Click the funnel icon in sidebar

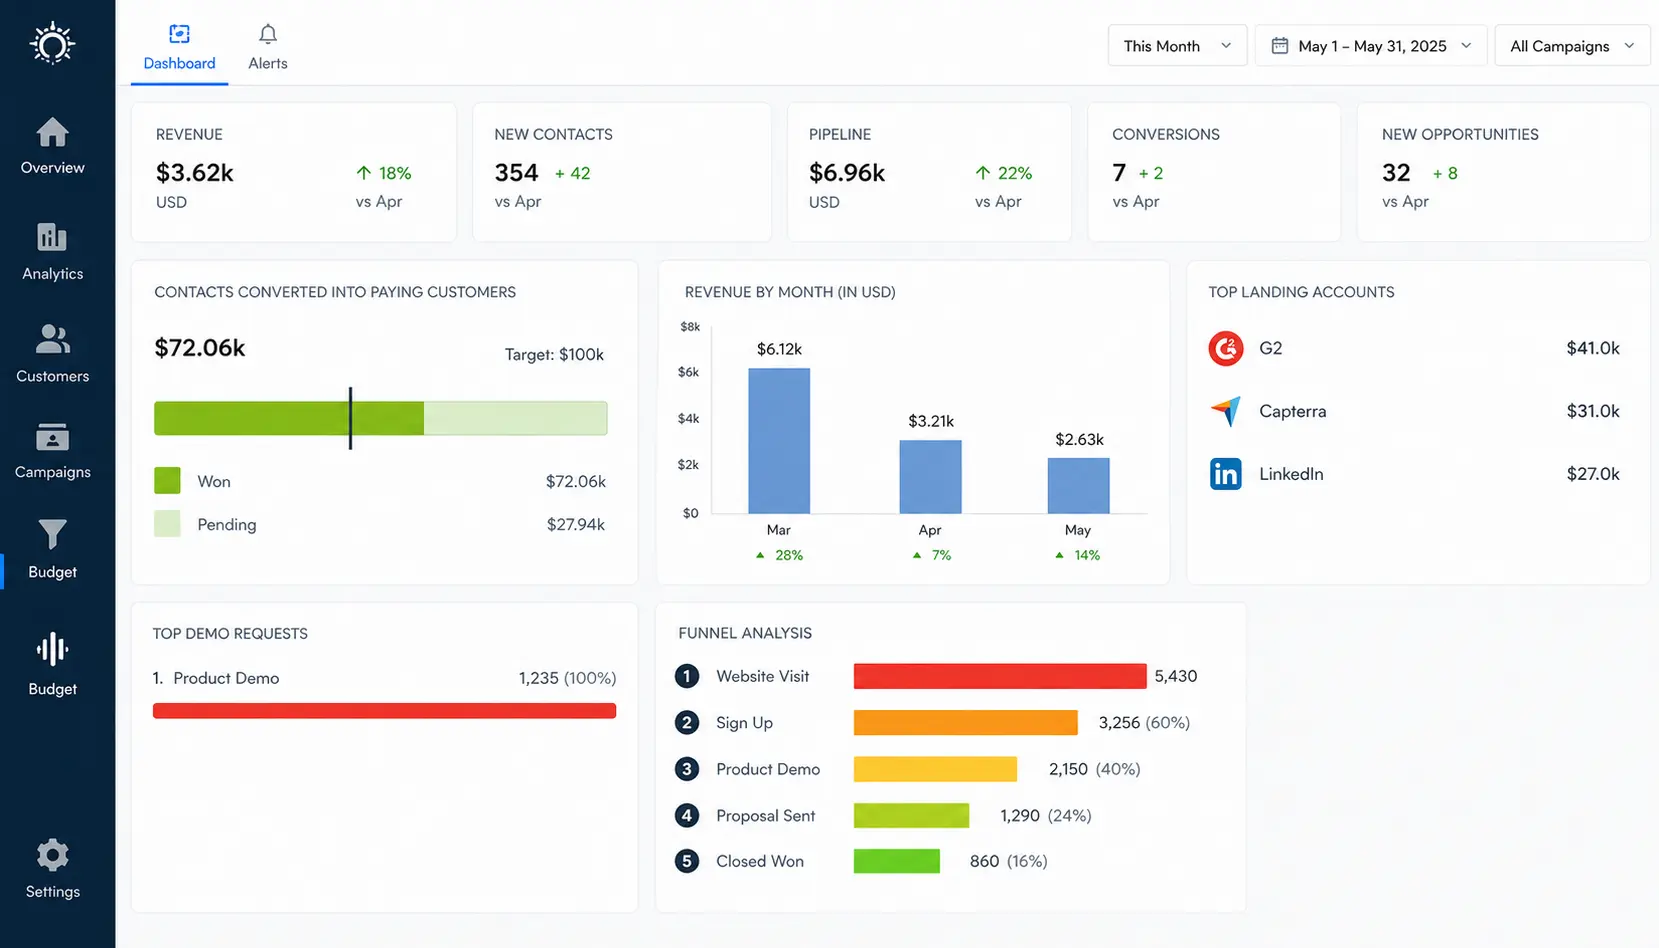pos(52,534)
